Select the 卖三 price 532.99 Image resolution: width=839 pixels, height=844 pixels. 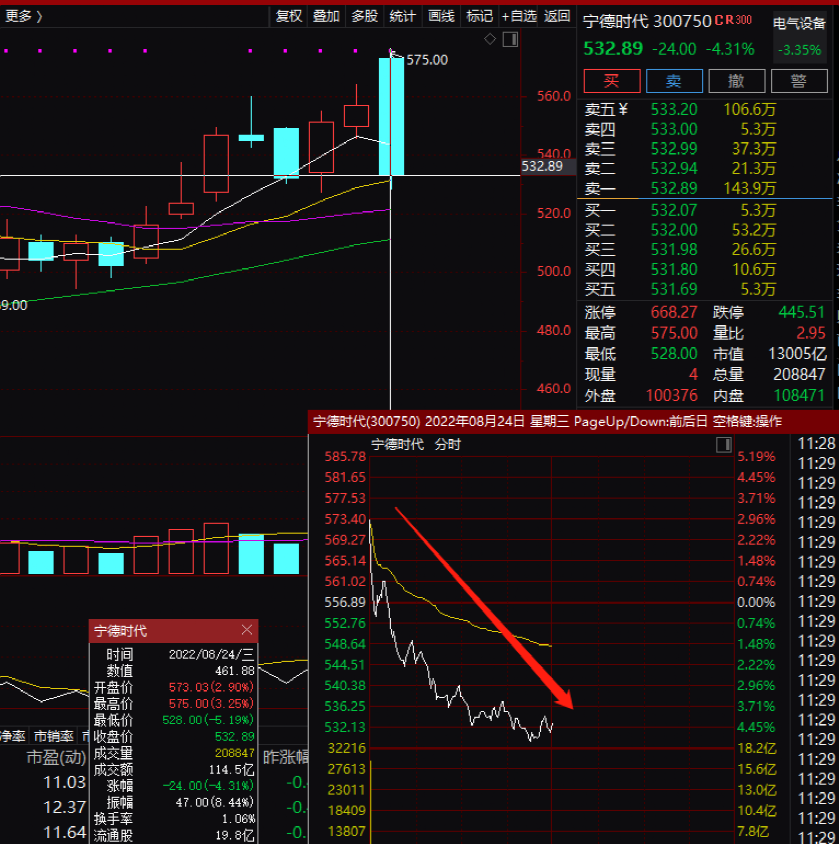(674, 149)
